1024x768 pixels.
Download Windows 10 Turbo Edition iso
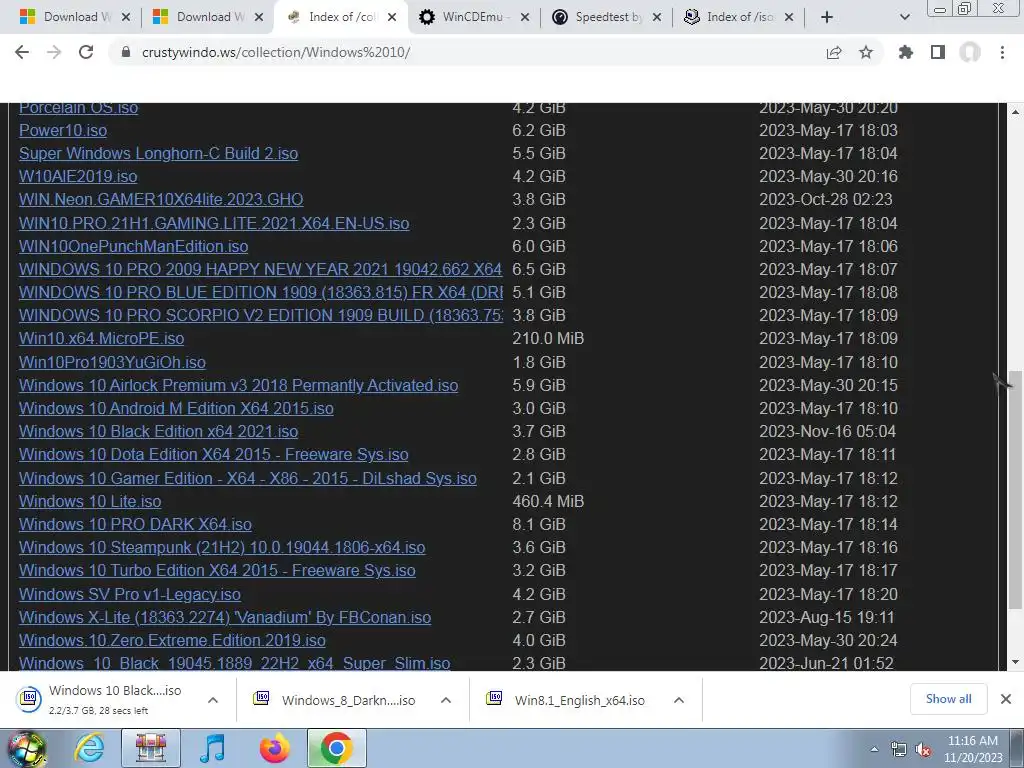217,570
